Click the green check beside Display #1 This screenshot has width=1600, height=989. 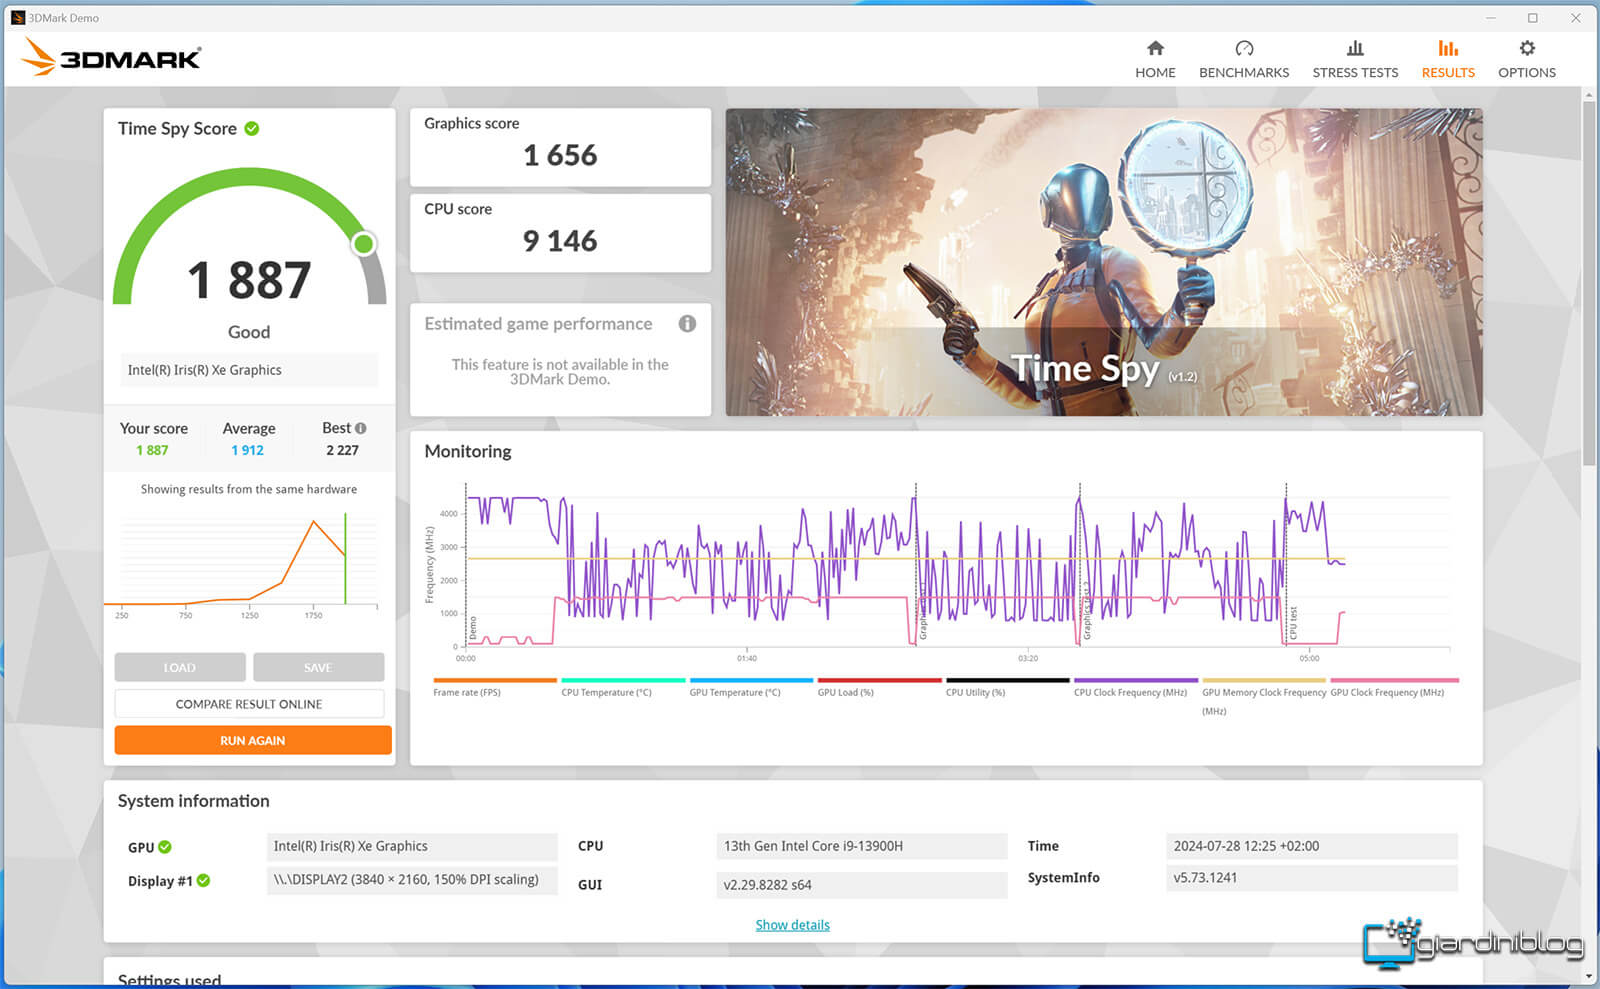(x=203, y=880)
